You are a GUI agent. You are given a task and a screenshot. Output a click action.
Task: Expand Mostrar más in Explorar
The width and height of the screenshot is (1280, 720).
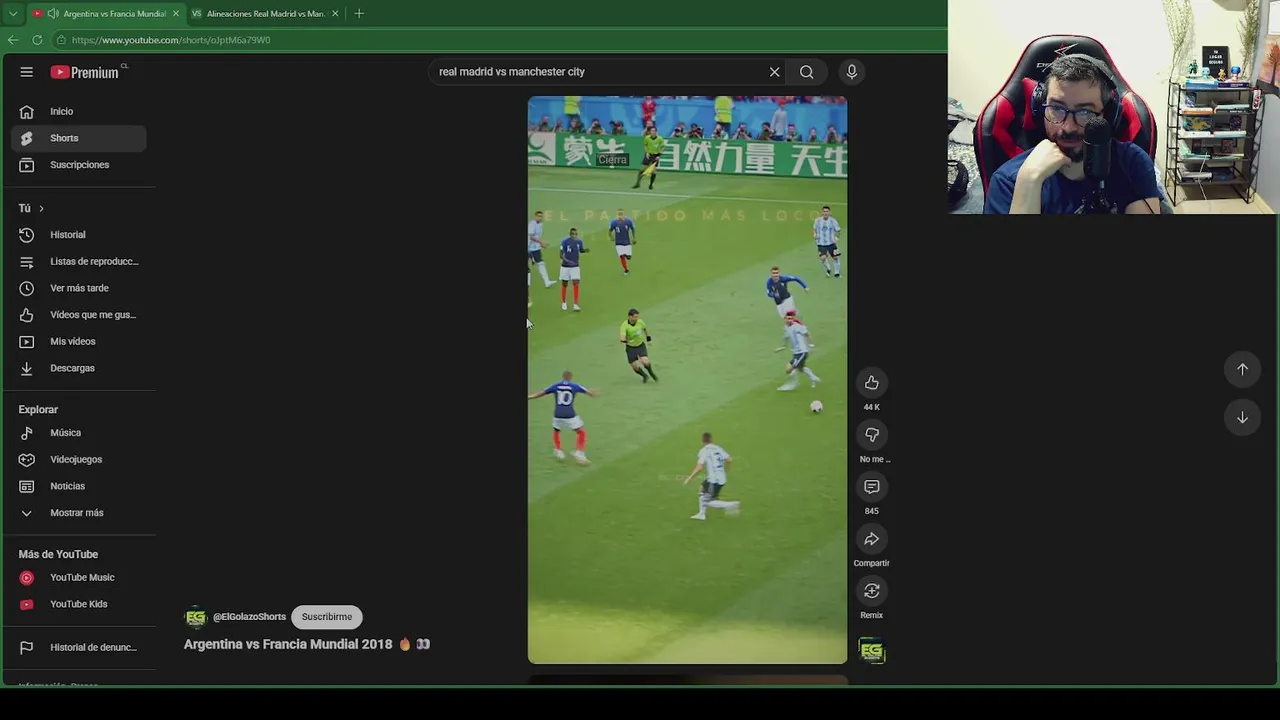pos(79,513)
